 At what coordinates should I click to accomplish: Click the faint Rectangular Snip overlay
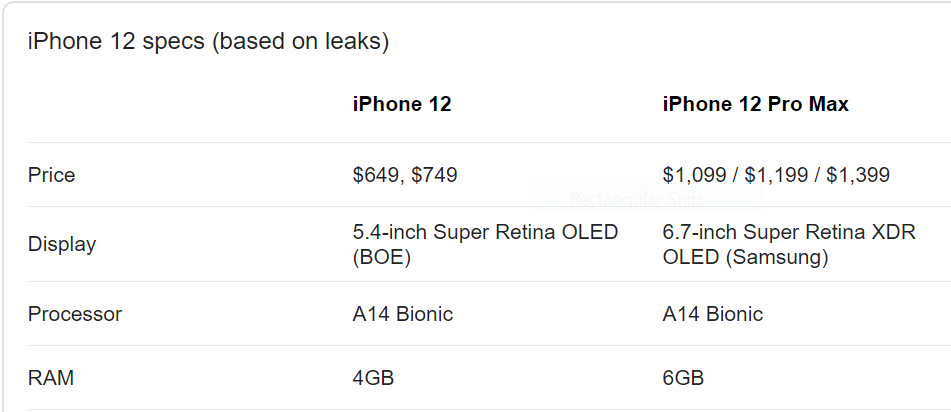click(x=636, y=199)
